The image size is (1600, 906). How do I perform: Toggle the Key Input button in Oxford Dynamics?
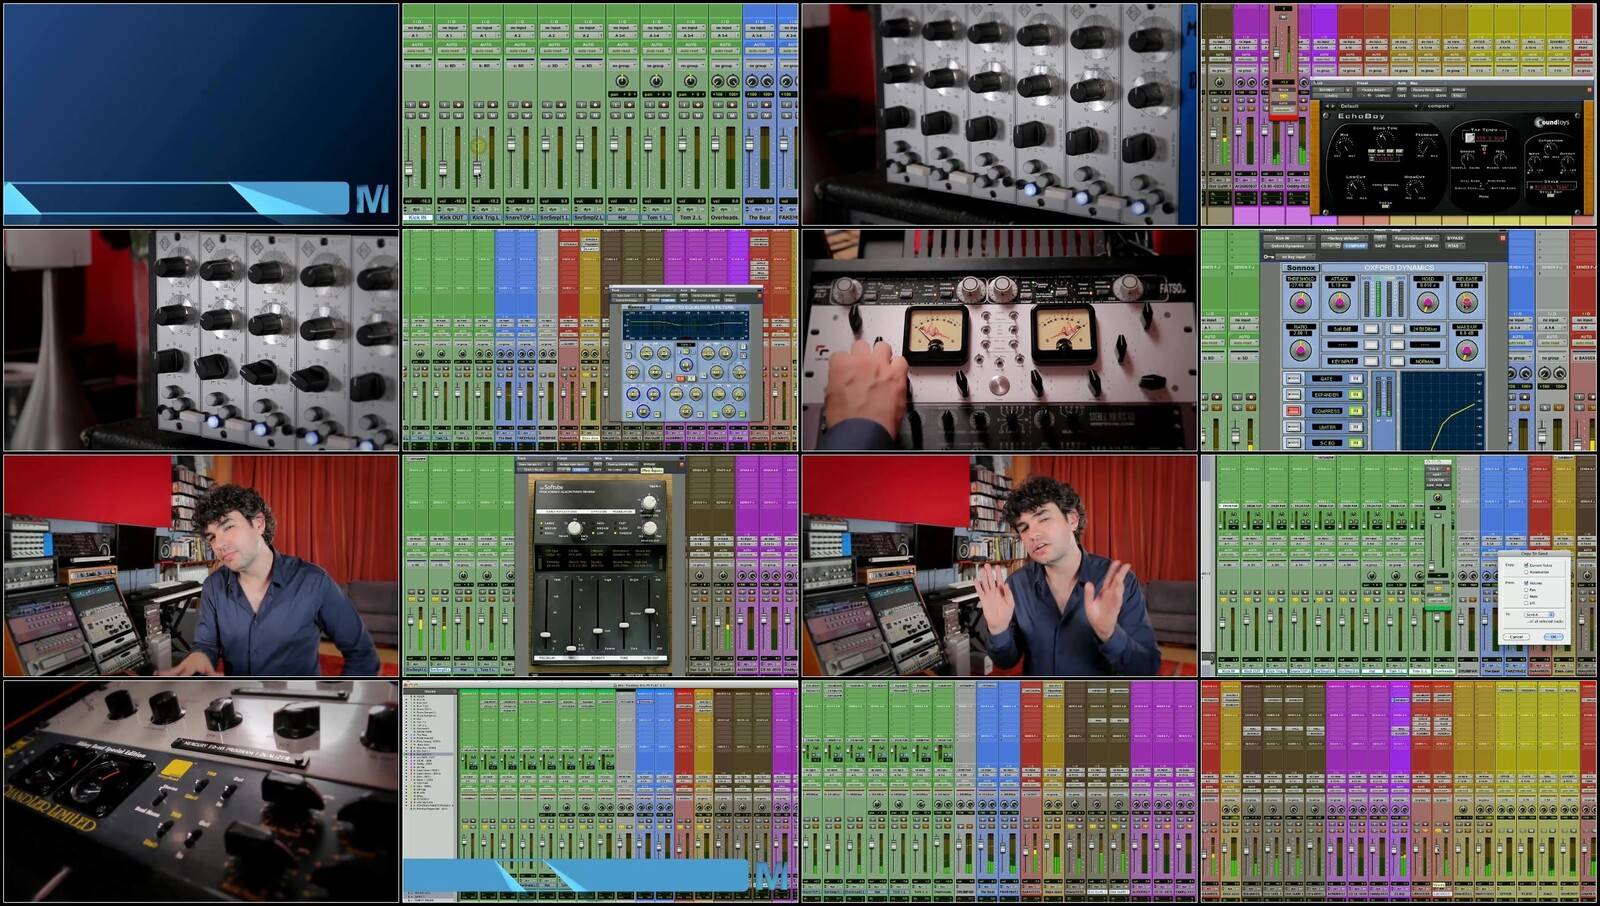point(1371,361)
